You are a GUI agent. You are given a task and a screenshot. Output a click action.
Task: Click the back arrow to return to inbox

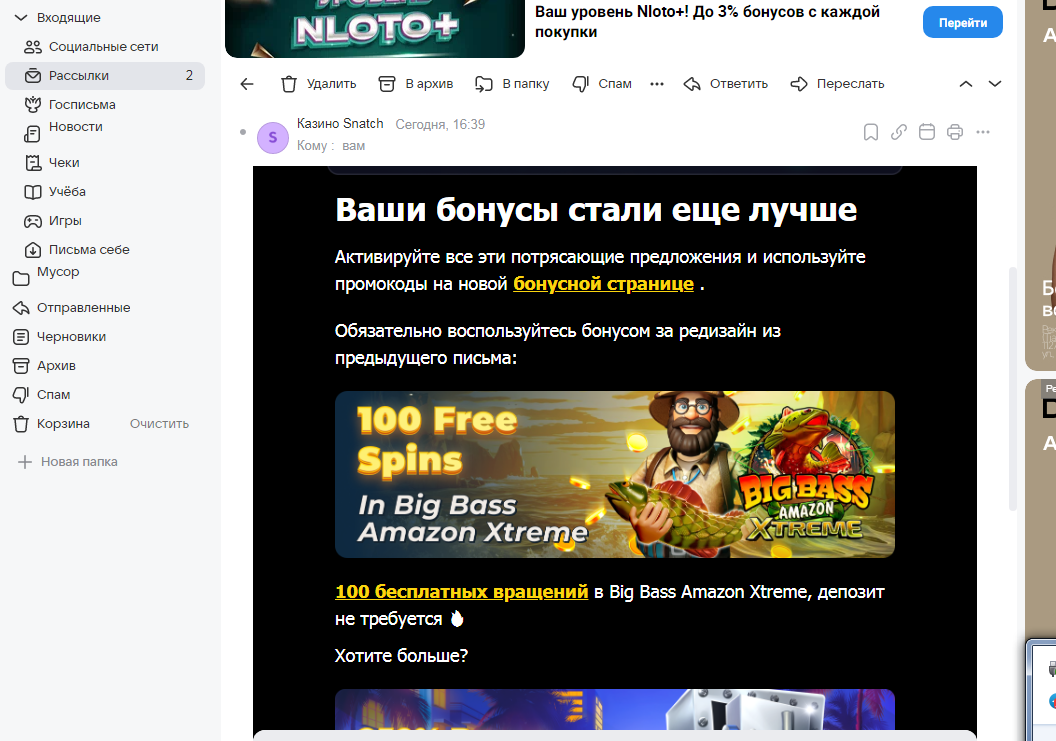[247, 84]
